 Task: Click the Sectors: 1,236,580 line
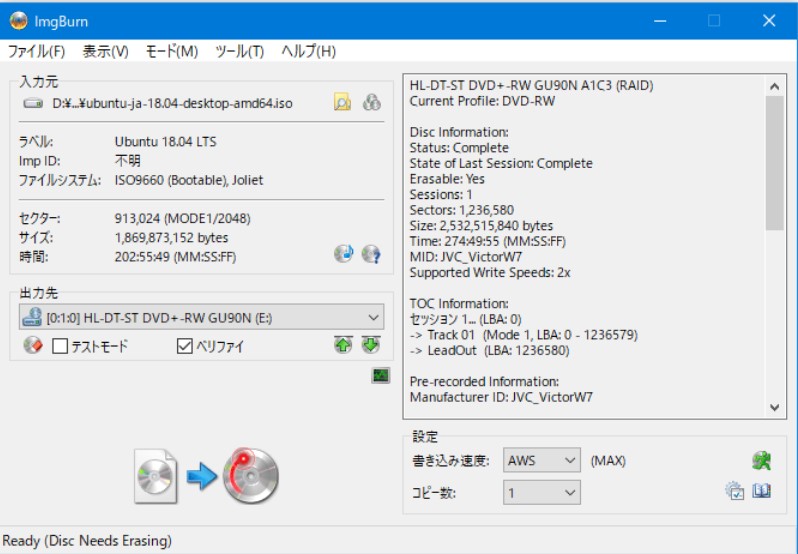tap(462, 210)
